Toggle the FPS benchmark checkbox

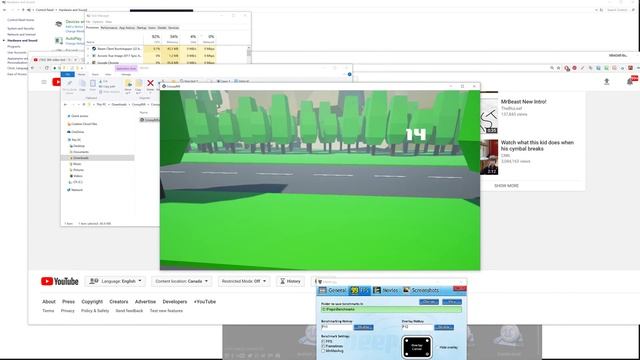(323, 341)
